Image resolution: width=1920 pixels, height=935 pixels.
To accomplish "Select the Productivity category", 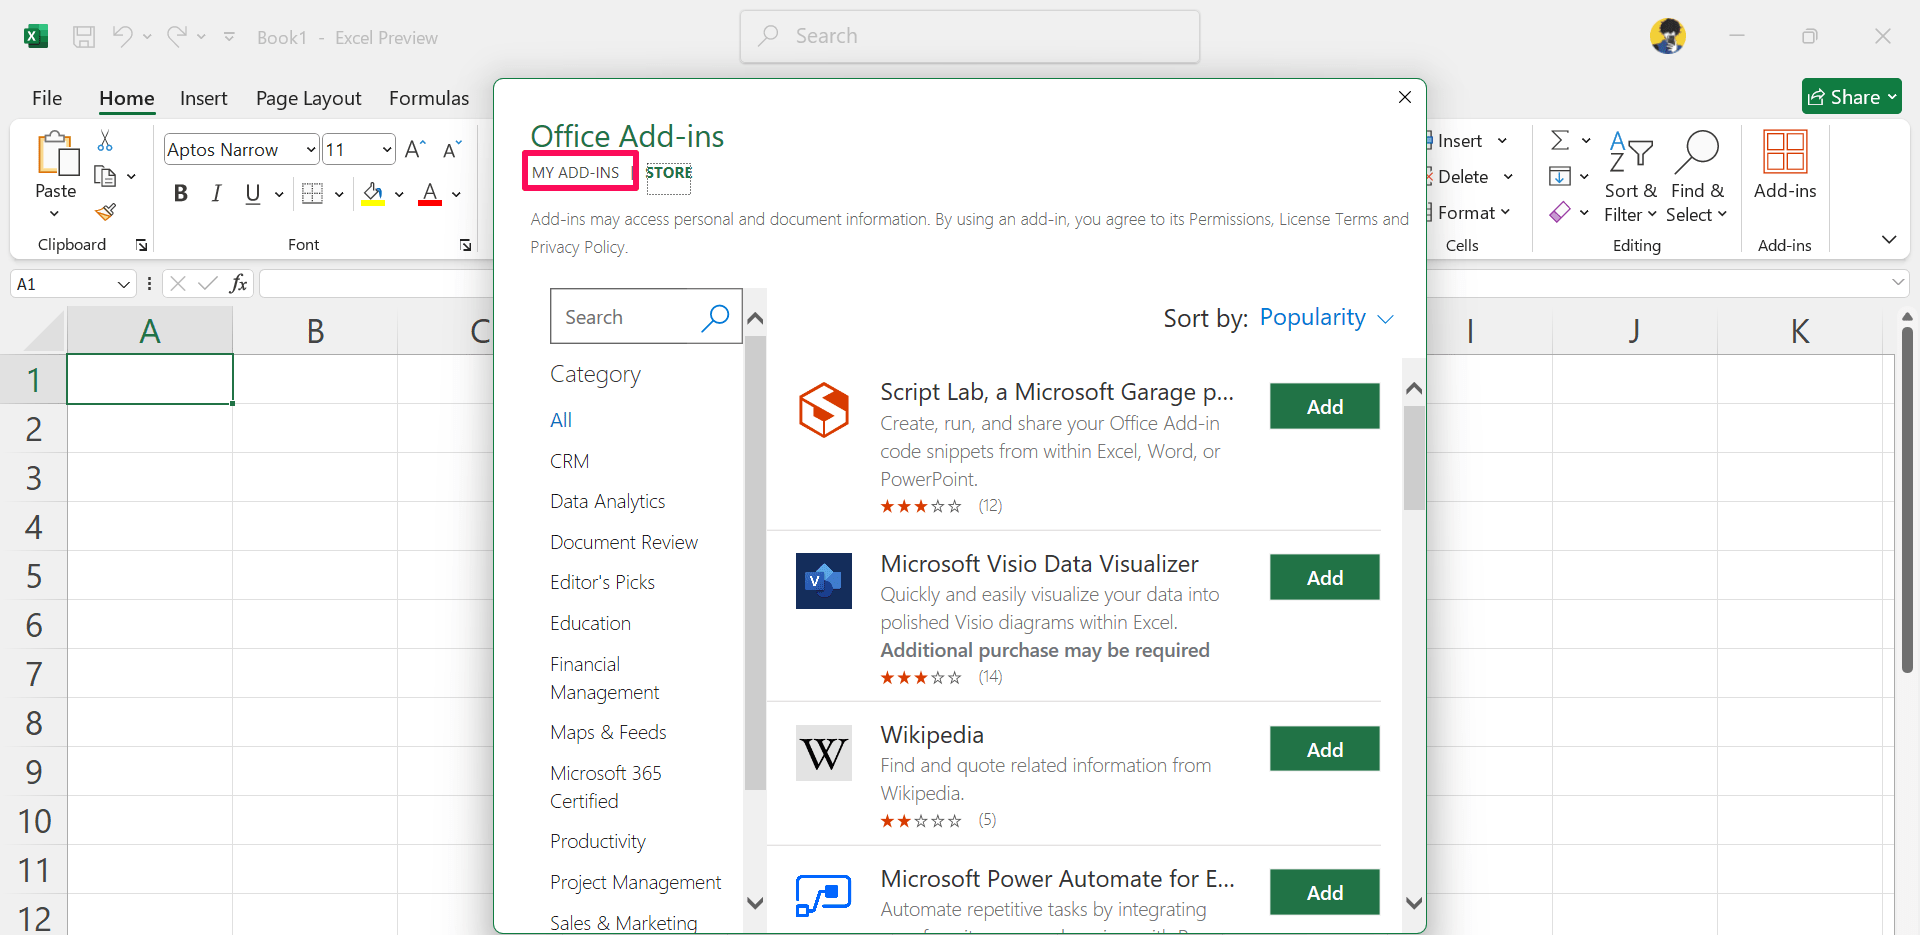I will [x=598, y=841].
